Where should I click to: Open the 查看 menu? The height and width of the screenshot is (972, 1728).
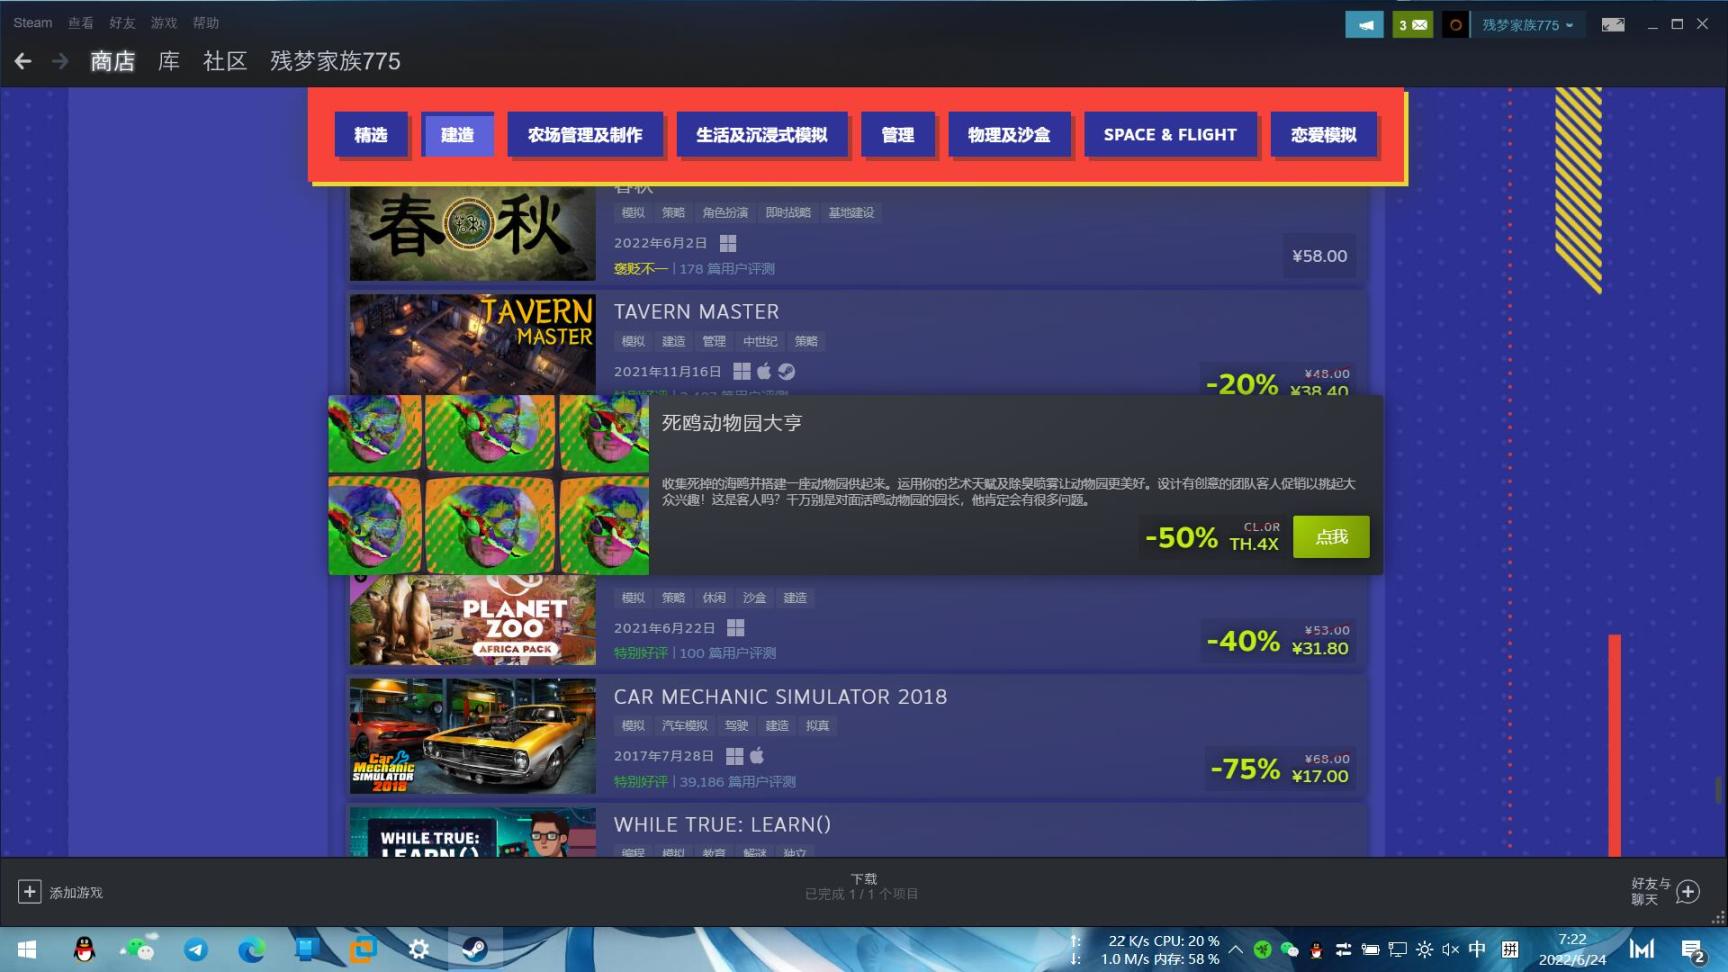(80, 23)
